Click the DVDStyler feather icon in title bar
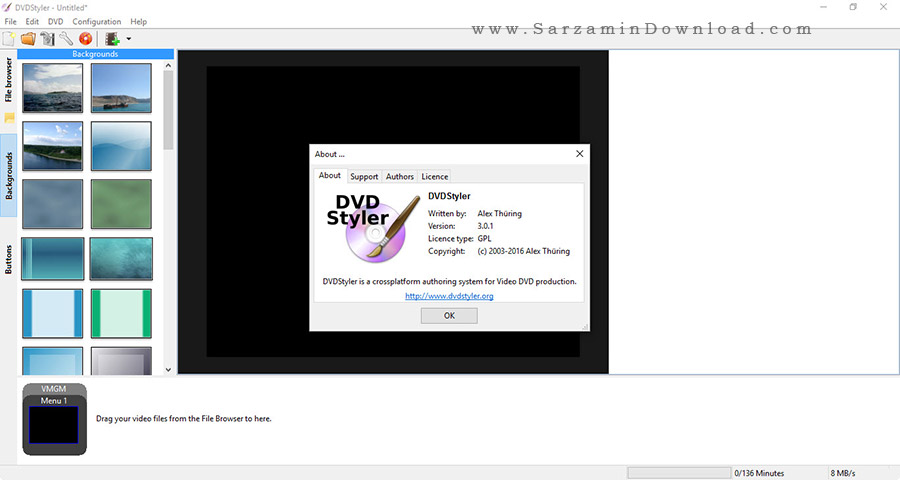This screenshot has height=480, width=900. click(x=7, y=7)
